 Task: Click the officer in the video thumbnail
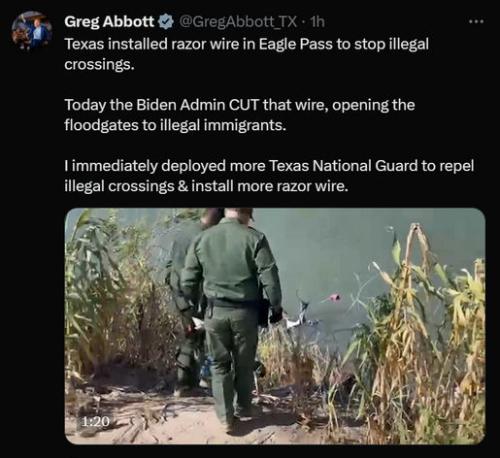tap(232, 317)
